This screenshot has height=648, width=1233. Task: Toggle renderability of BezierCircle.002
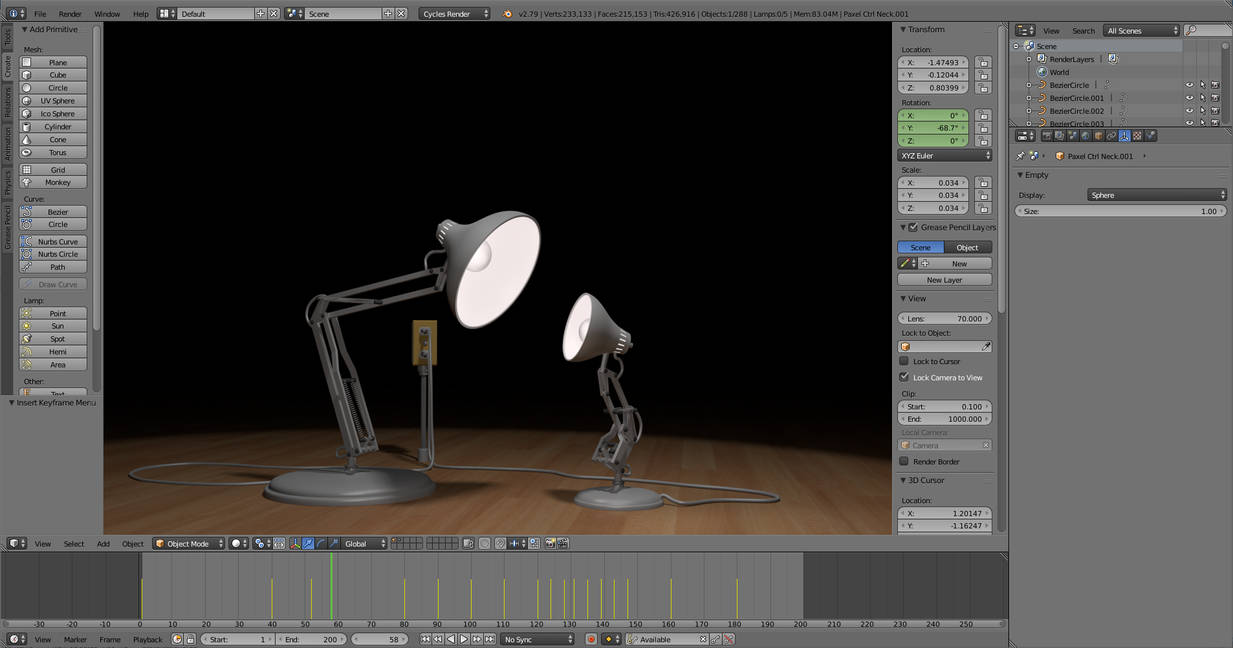(x=1215, y=111)
